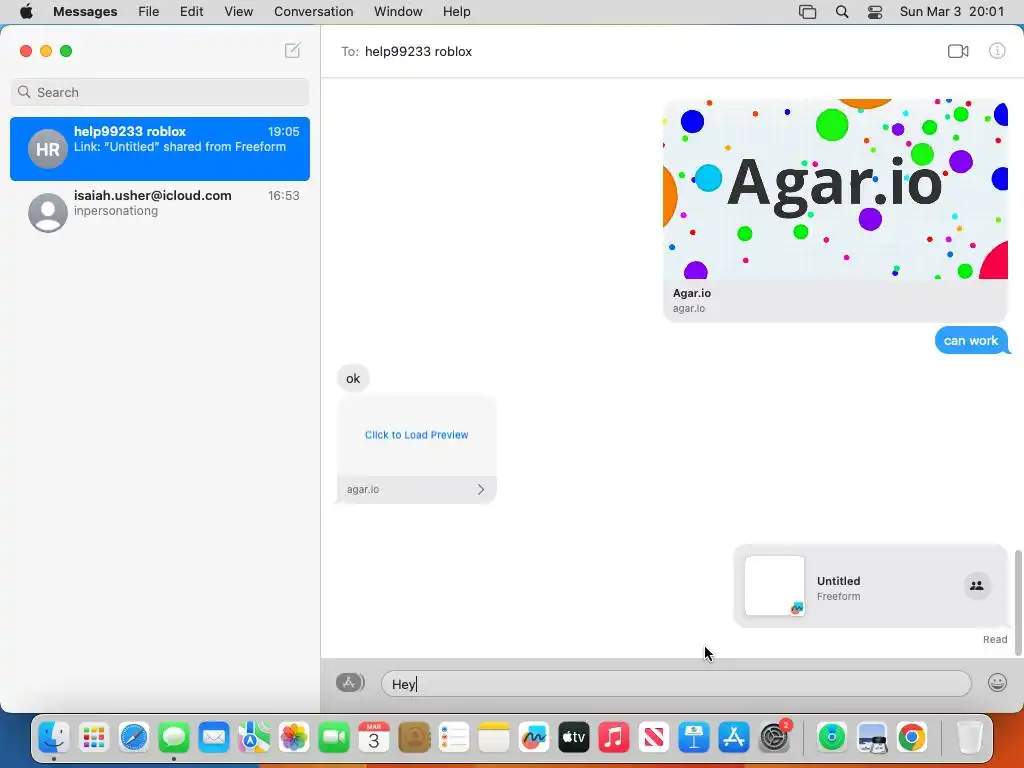
Task: Open the Untitled Freeform board card
Action: click(x=871, y=586)
